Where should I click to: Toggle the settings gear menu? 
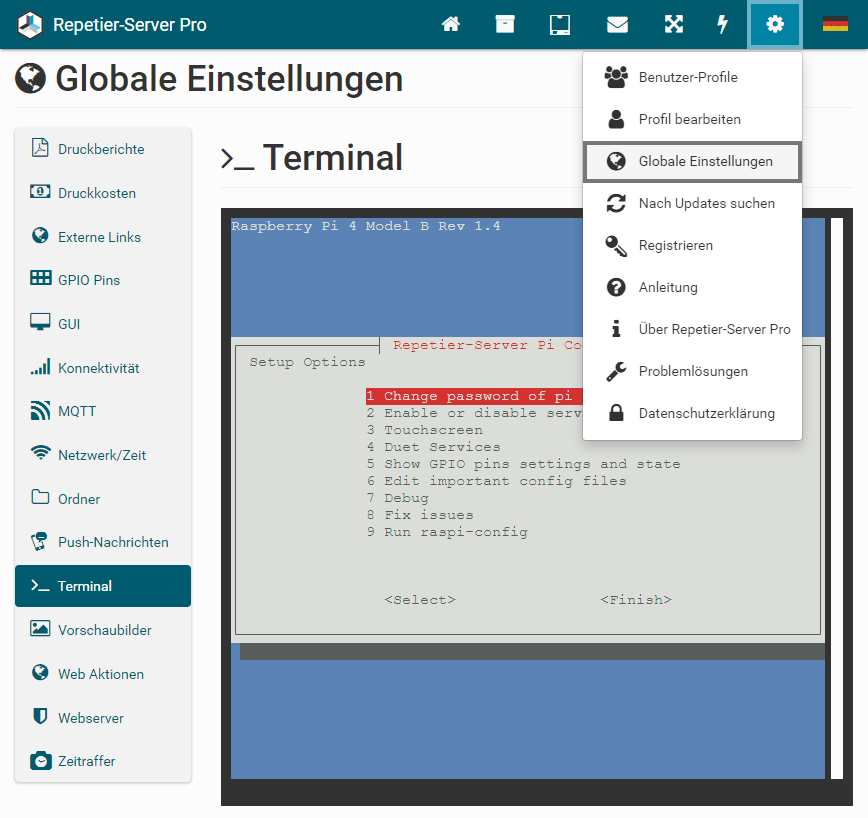(774, 24)
